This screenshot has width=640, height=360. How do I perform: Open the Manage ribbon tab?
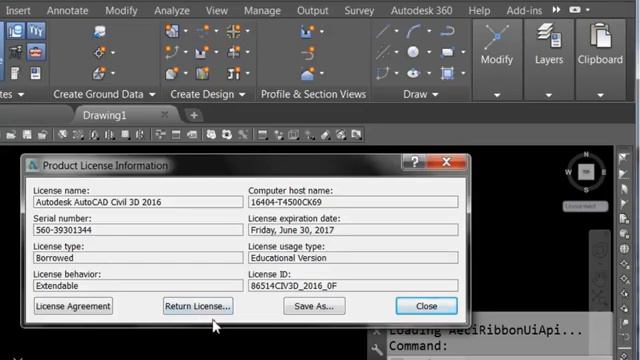[262, 11]
